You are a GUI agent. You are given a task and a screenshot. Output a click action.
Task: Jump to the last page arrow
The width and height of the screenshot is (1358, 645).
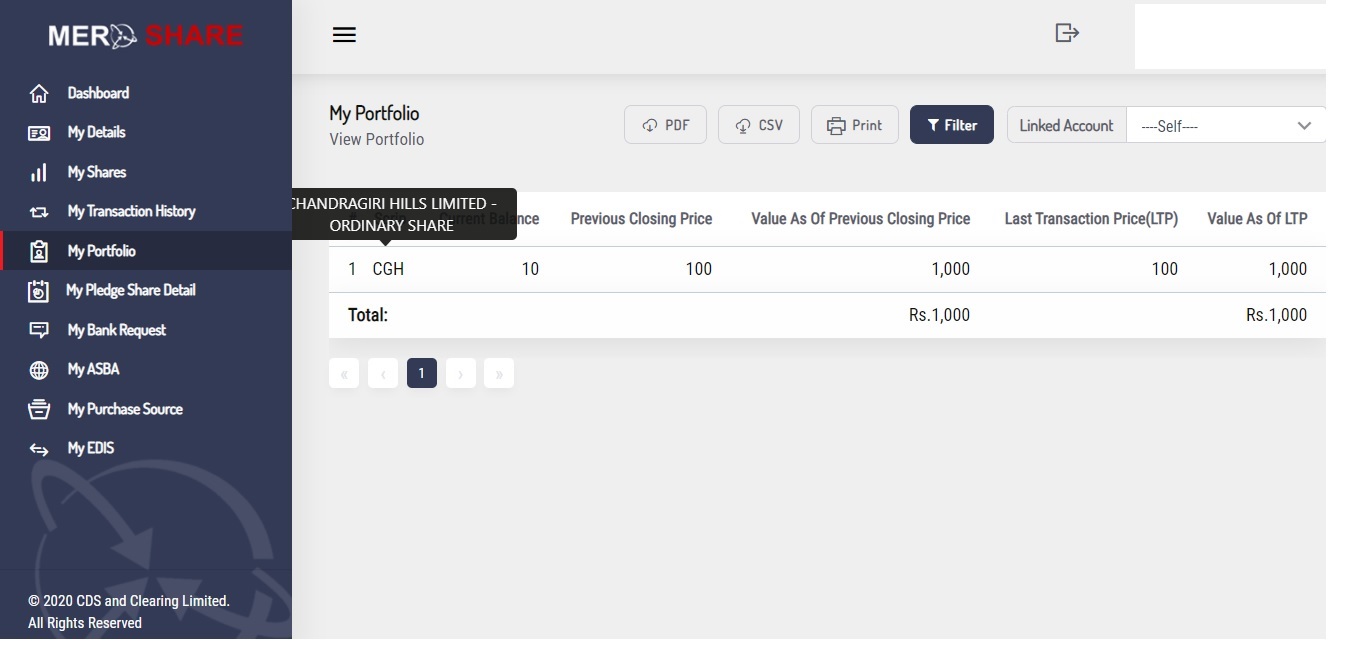click(498, 374)
